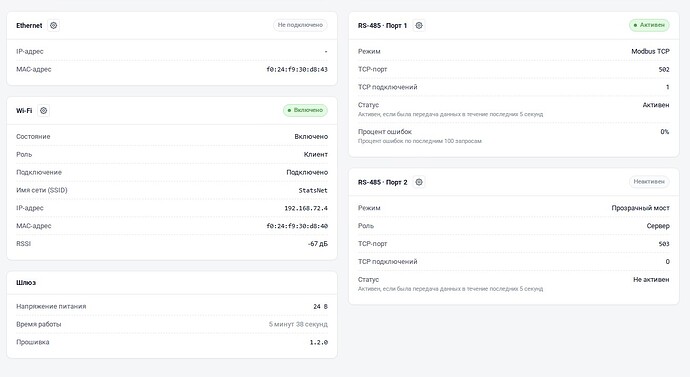The image size is (690, 377).
Task: Select the 'Modbus TCP' mode value
Action: click(x=650, y=51)
